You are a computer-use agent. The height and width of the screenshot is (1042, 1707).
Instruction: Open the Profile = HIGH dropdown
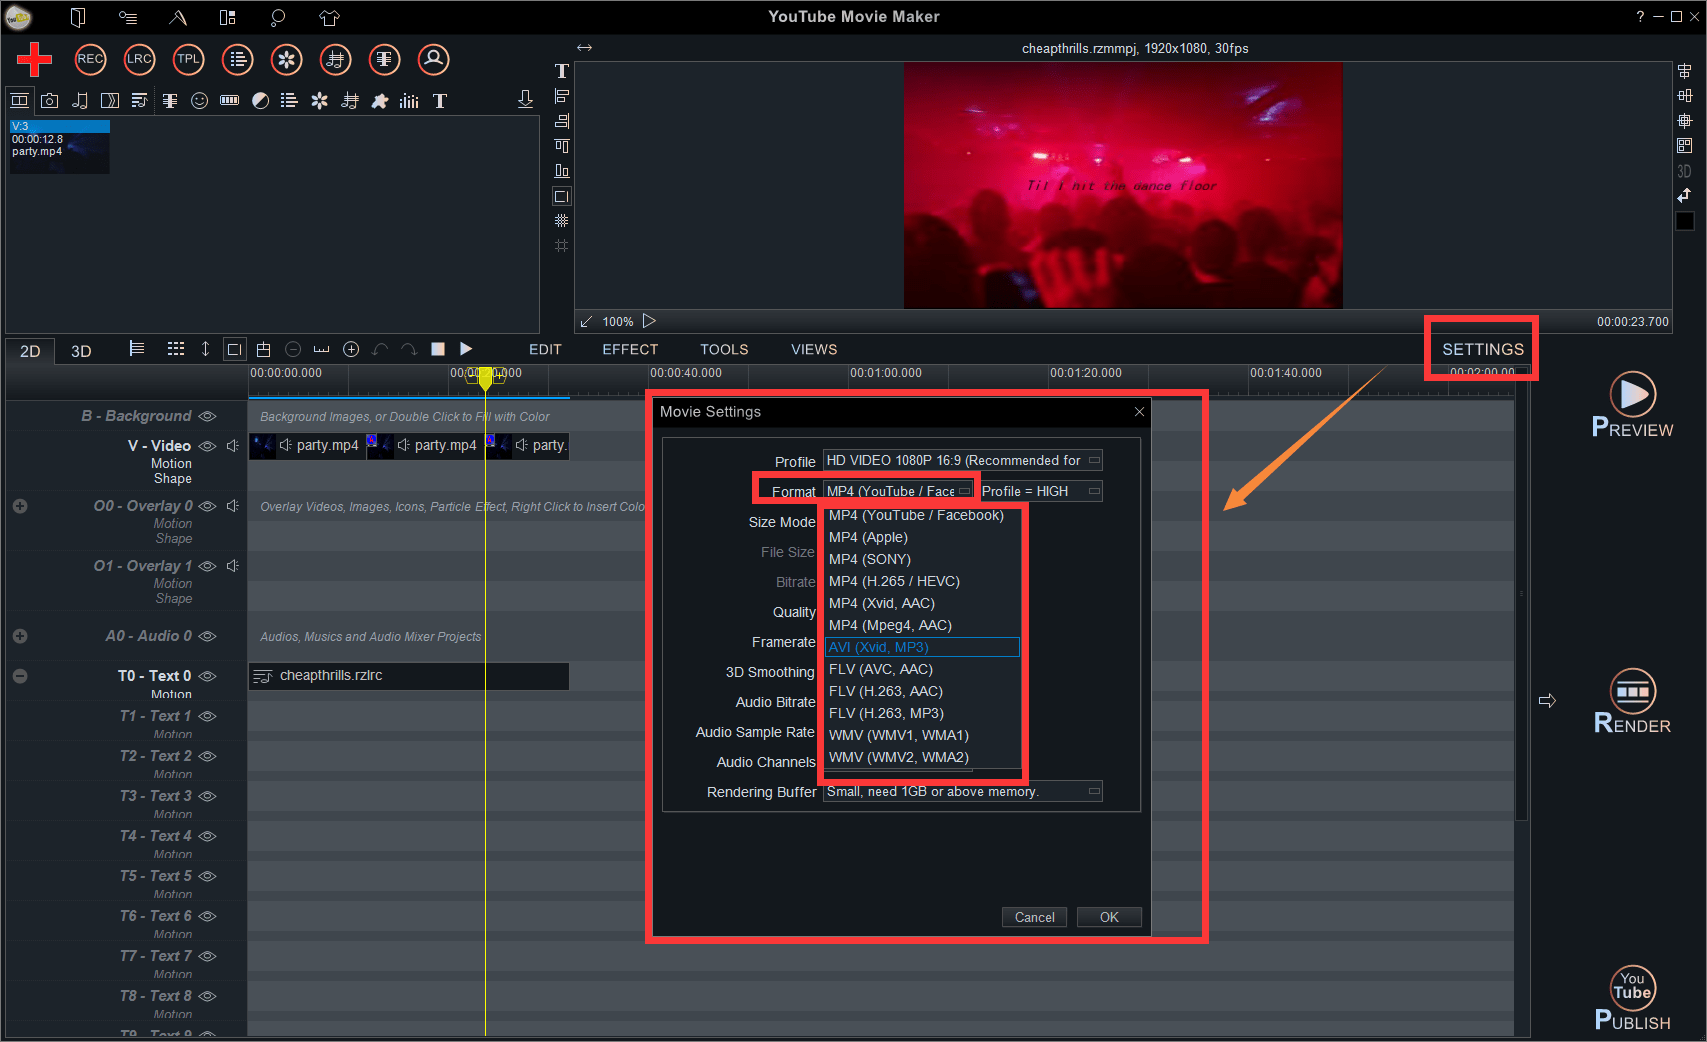[1040, 491]
